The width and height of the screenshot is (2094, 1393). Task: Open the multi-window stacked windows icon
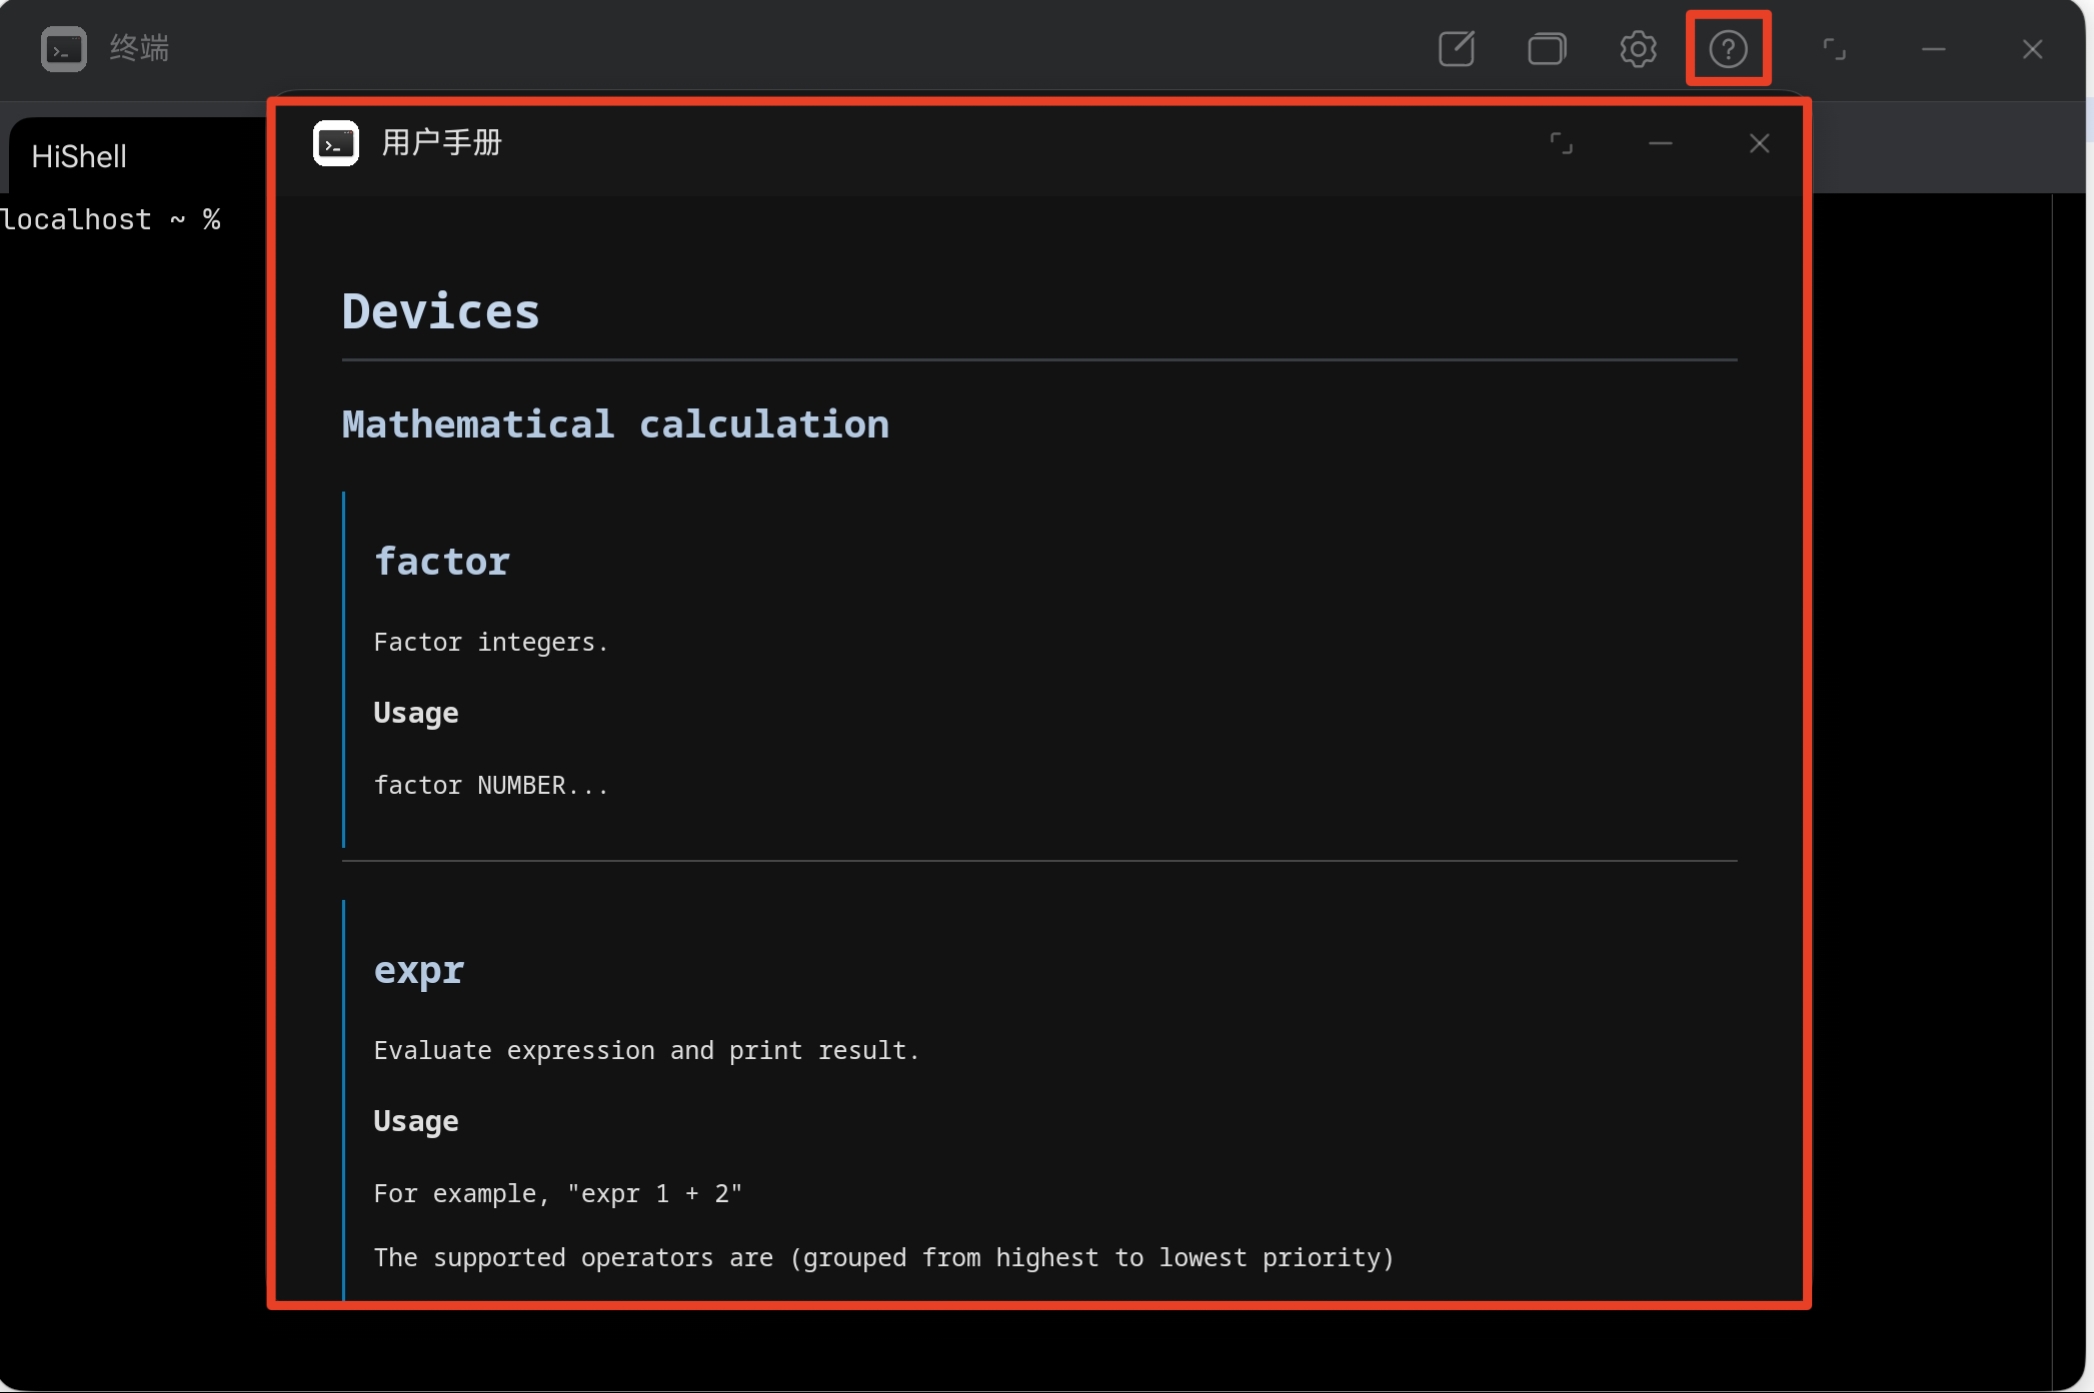(1546, 48)
